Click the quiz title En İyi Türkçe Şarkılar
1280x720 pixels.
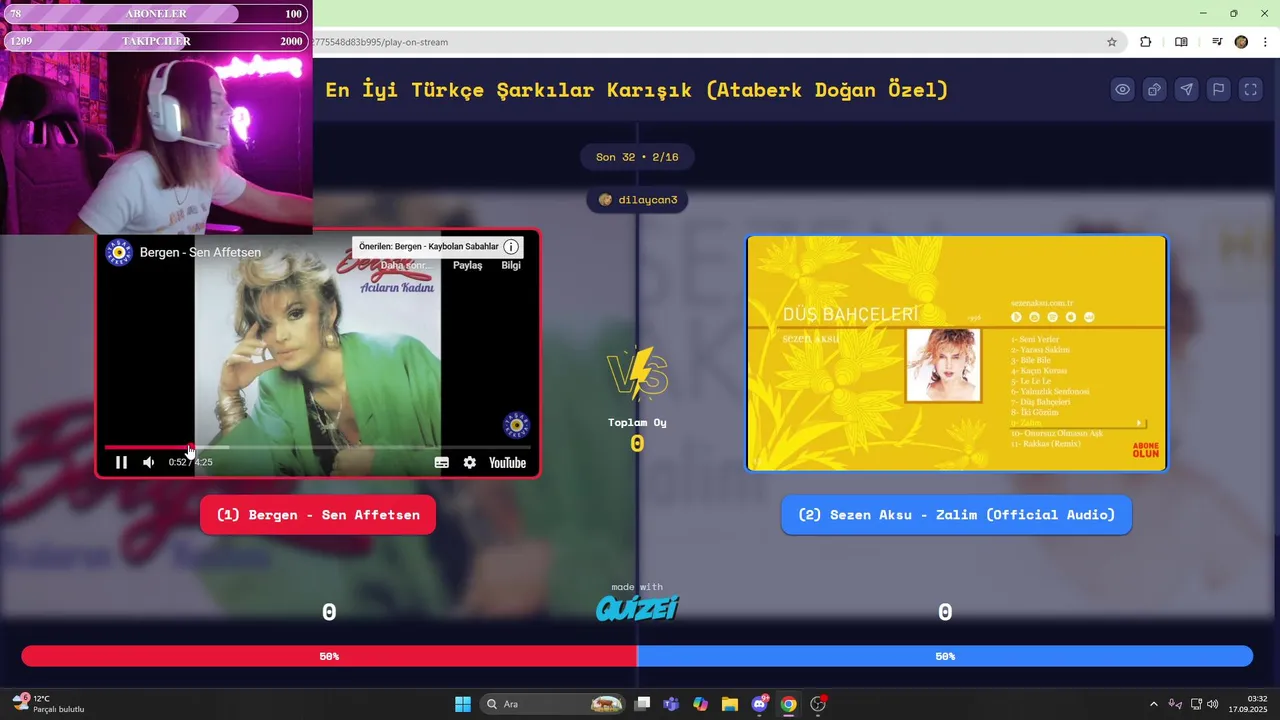[x=636, y=90]
